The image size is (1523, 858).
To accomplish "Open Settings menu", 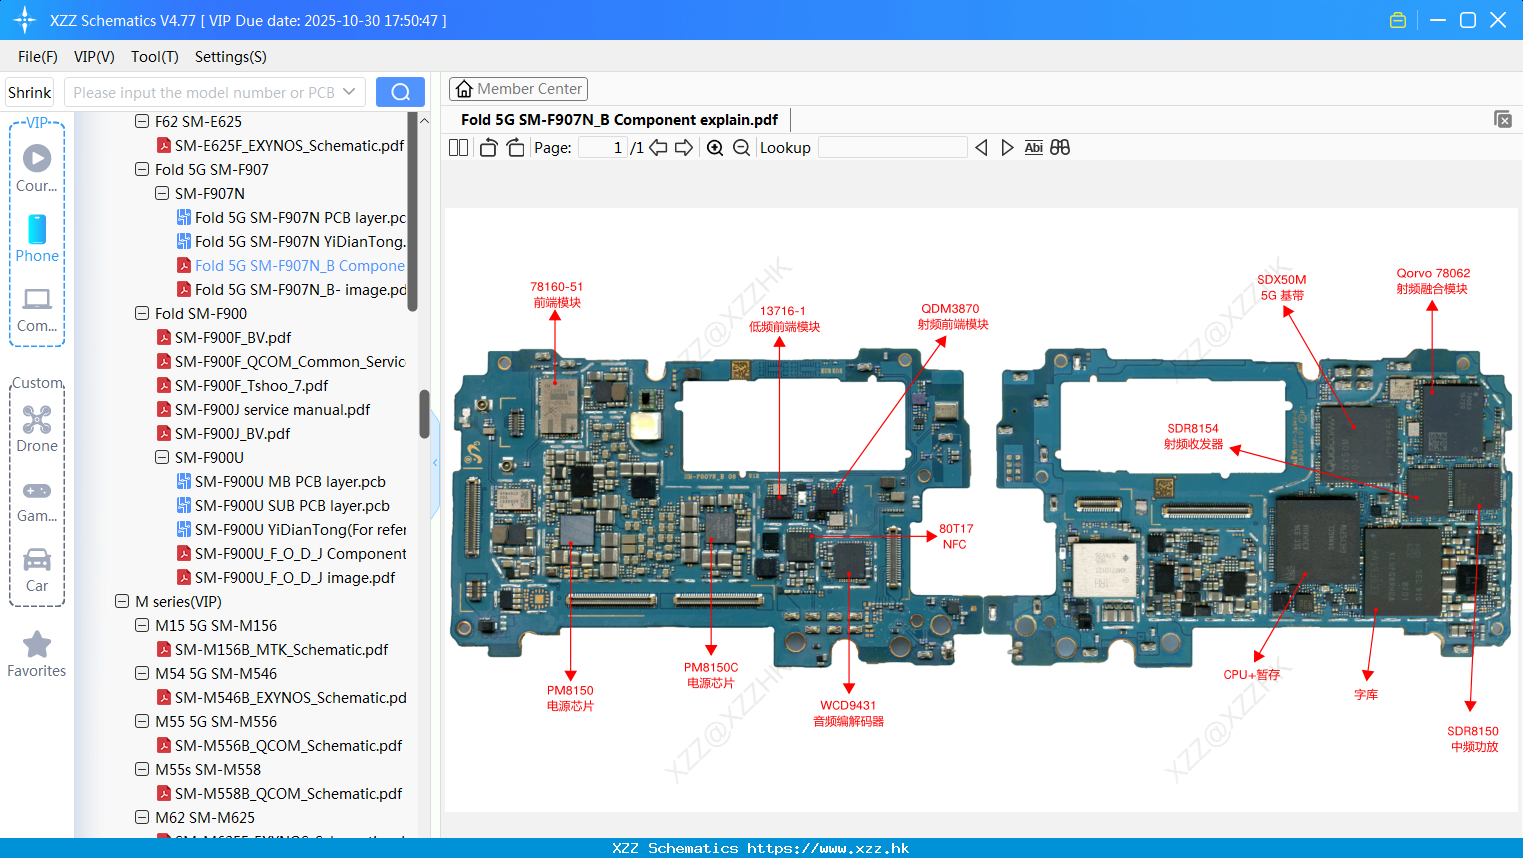I will point(231,57).
